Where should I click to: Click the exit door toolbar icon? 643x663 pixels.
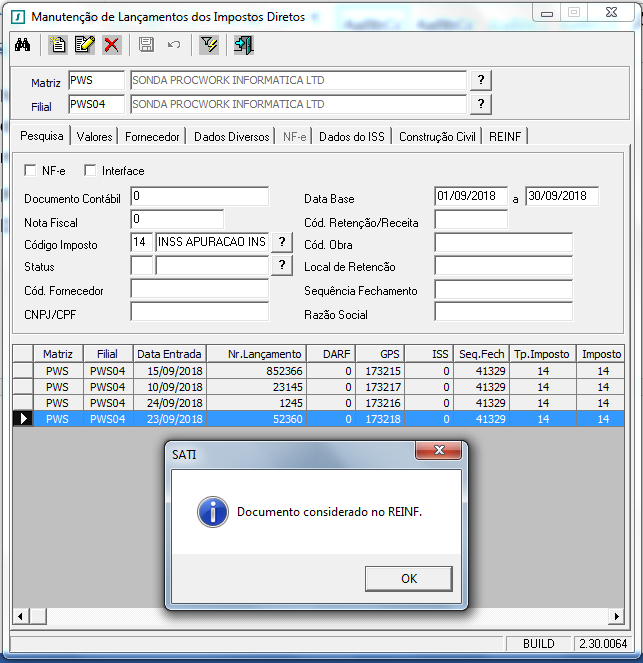(244, 45)
